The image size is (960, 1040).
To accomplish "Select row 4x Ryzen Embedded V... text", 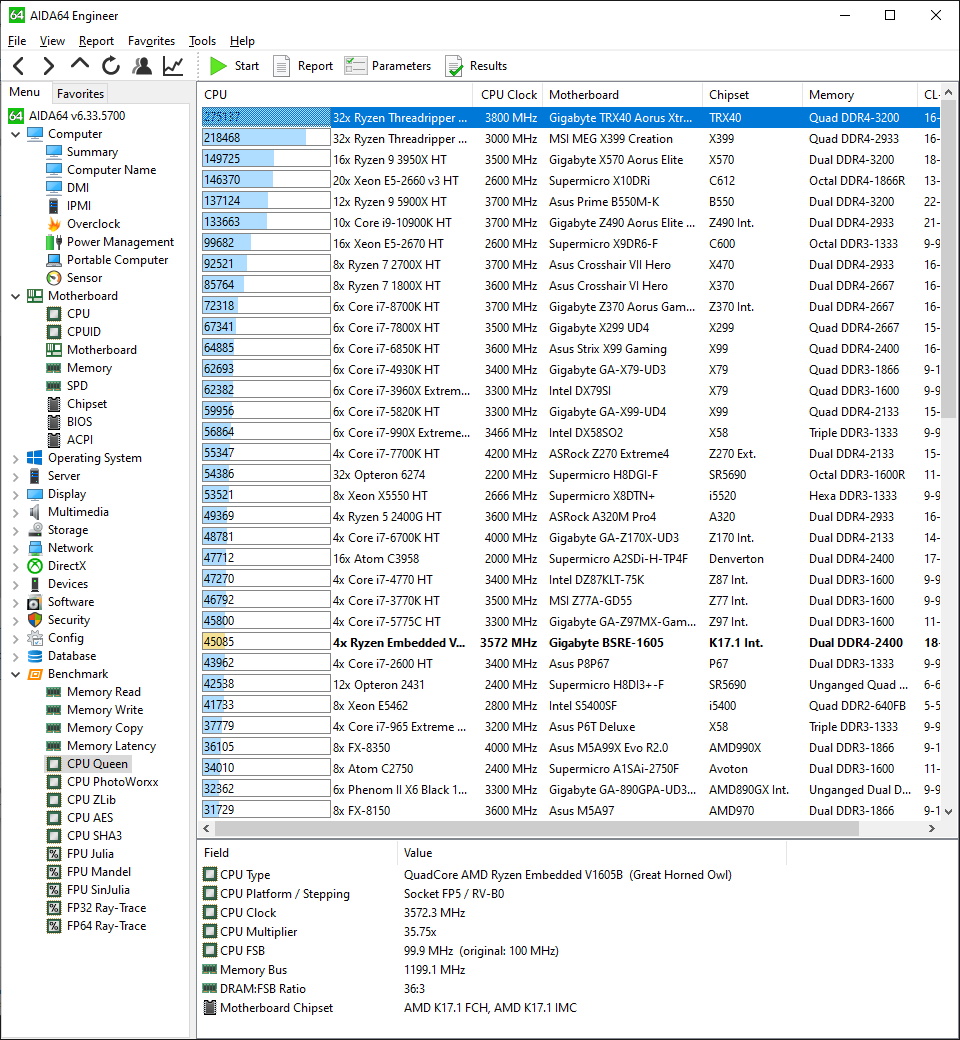I will click(399, 643).
